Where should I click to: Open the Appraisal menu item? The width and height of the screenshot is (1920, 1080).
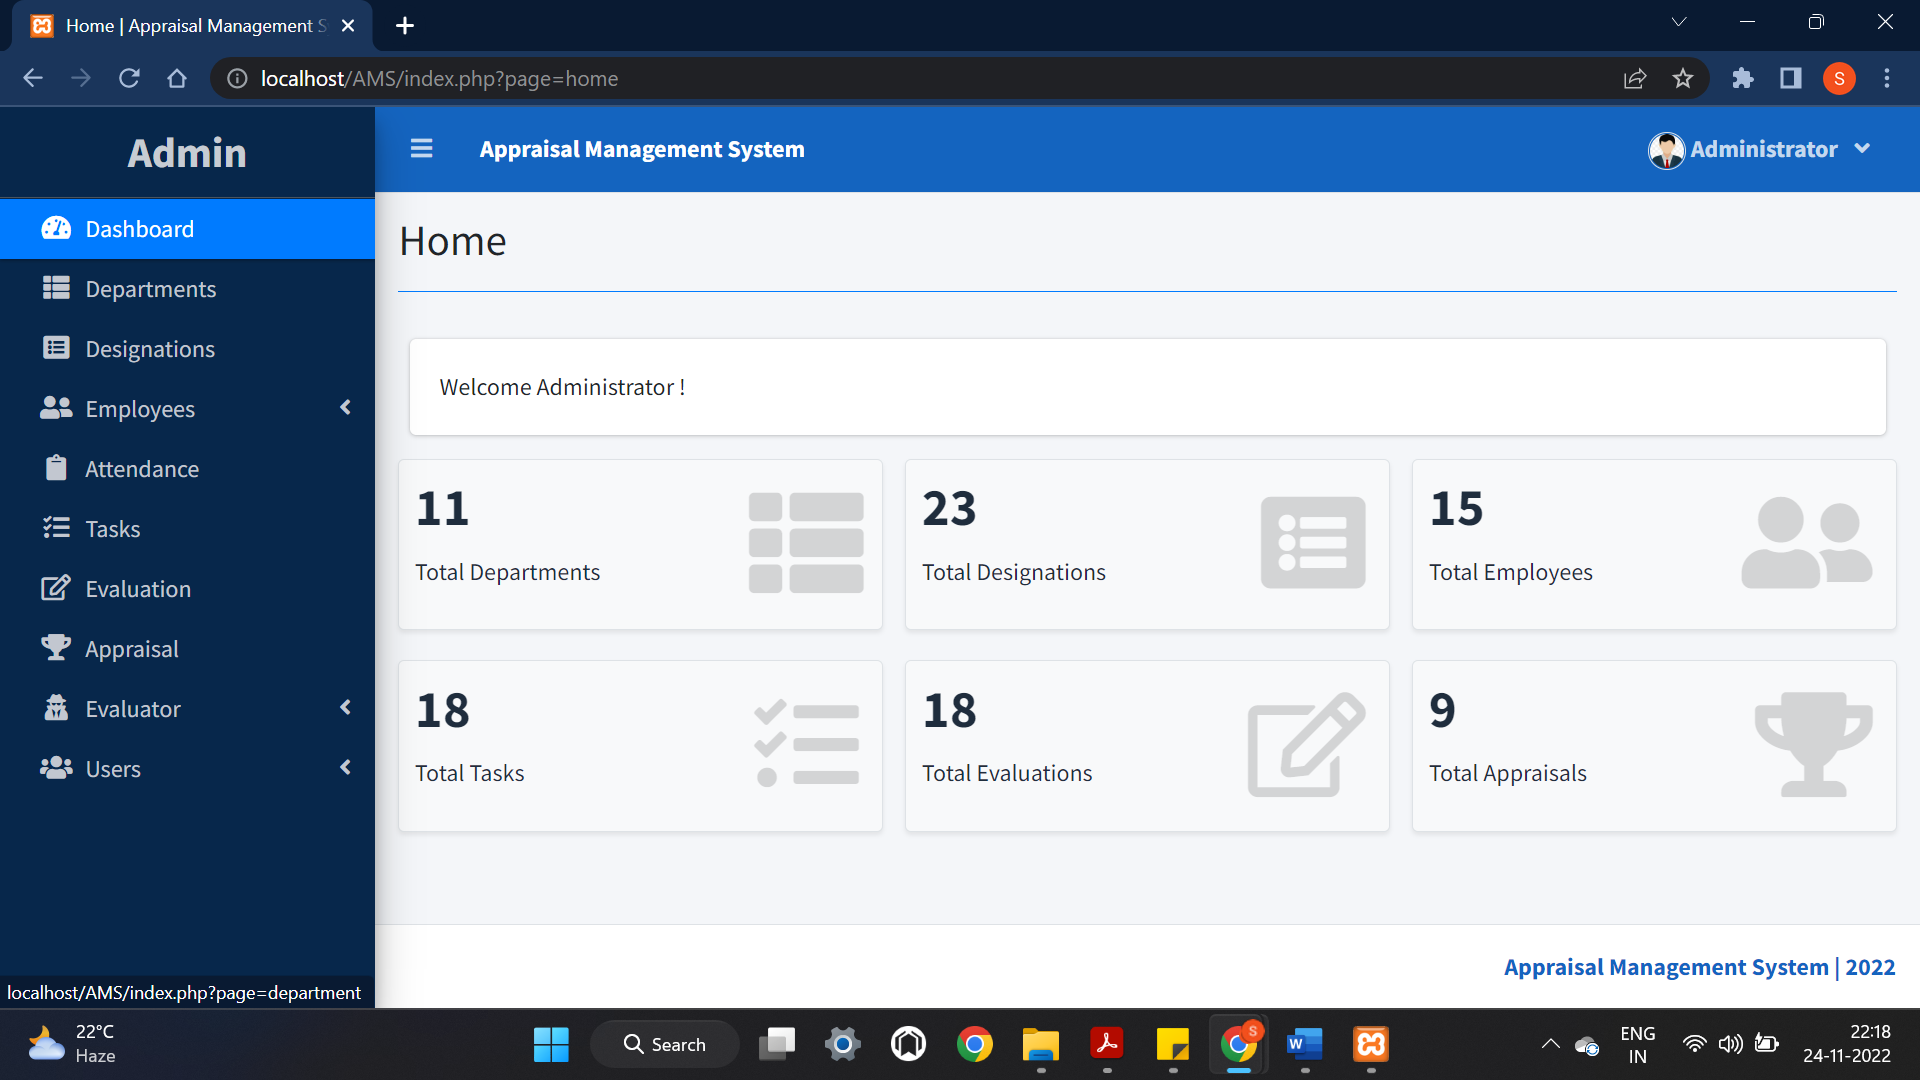[x=132, y=648]
